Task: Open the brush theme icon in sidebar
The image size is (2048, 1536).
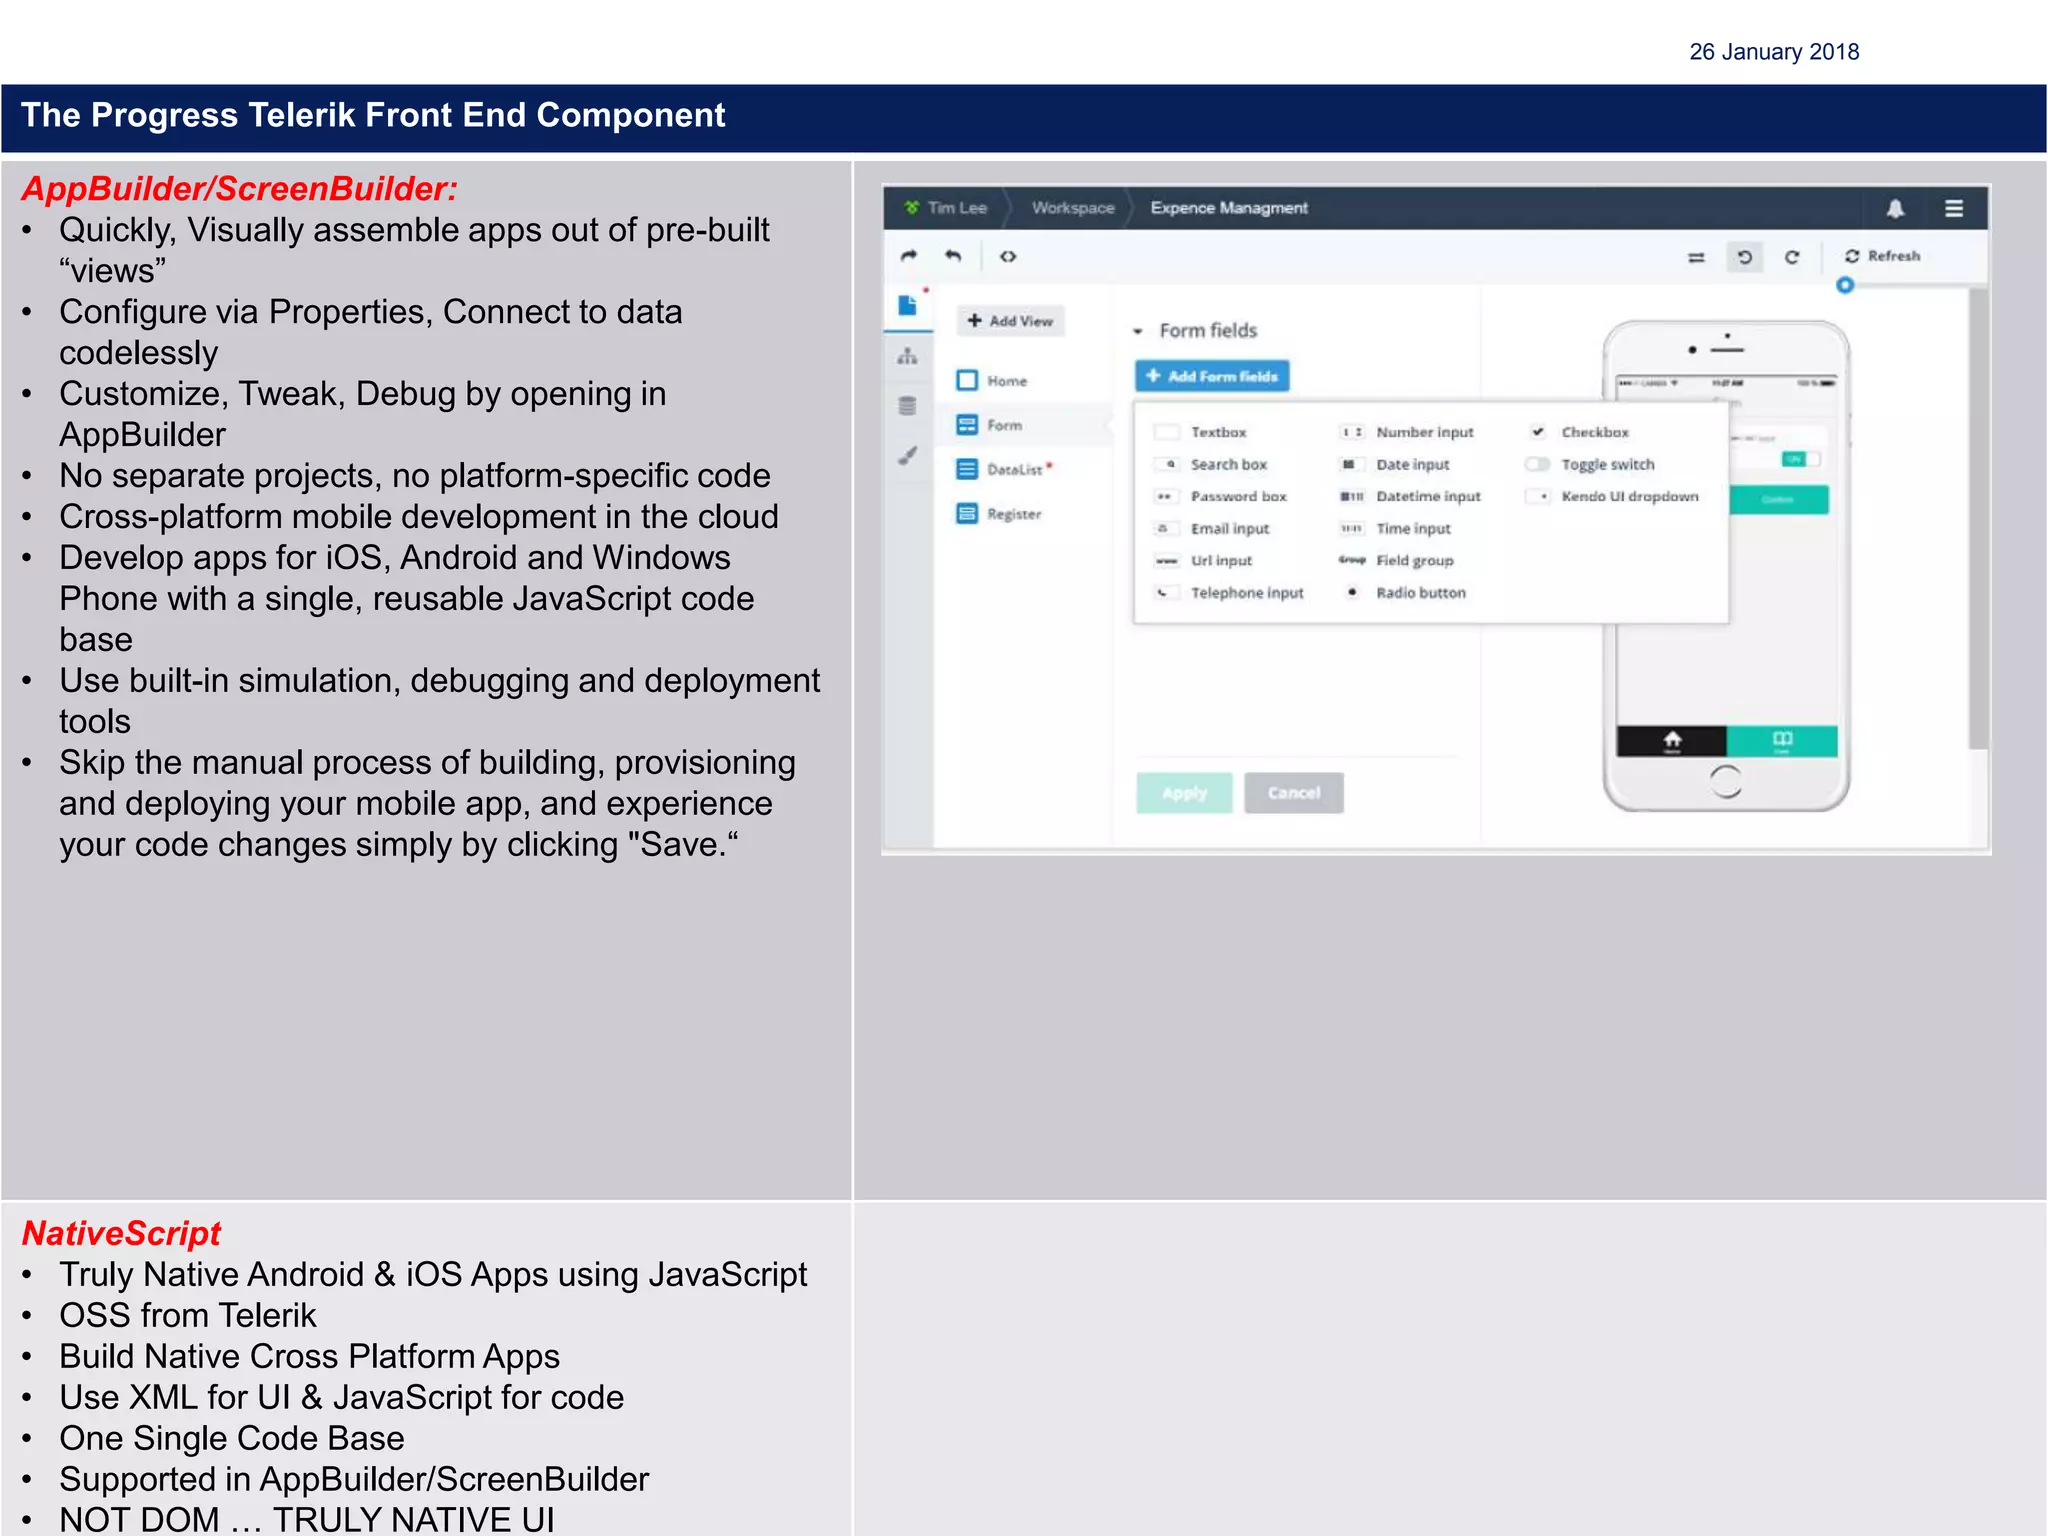Action: [x=907, y=456]
